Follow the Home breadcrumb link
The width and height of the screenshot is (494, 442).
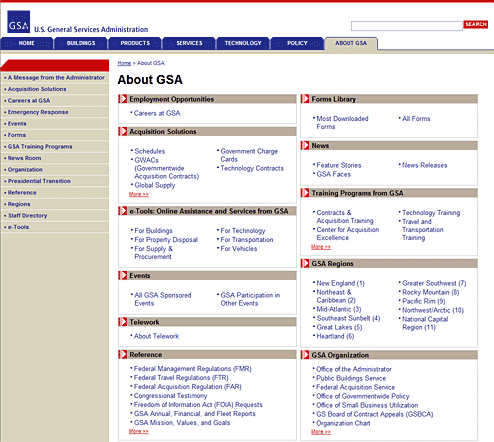124,63
